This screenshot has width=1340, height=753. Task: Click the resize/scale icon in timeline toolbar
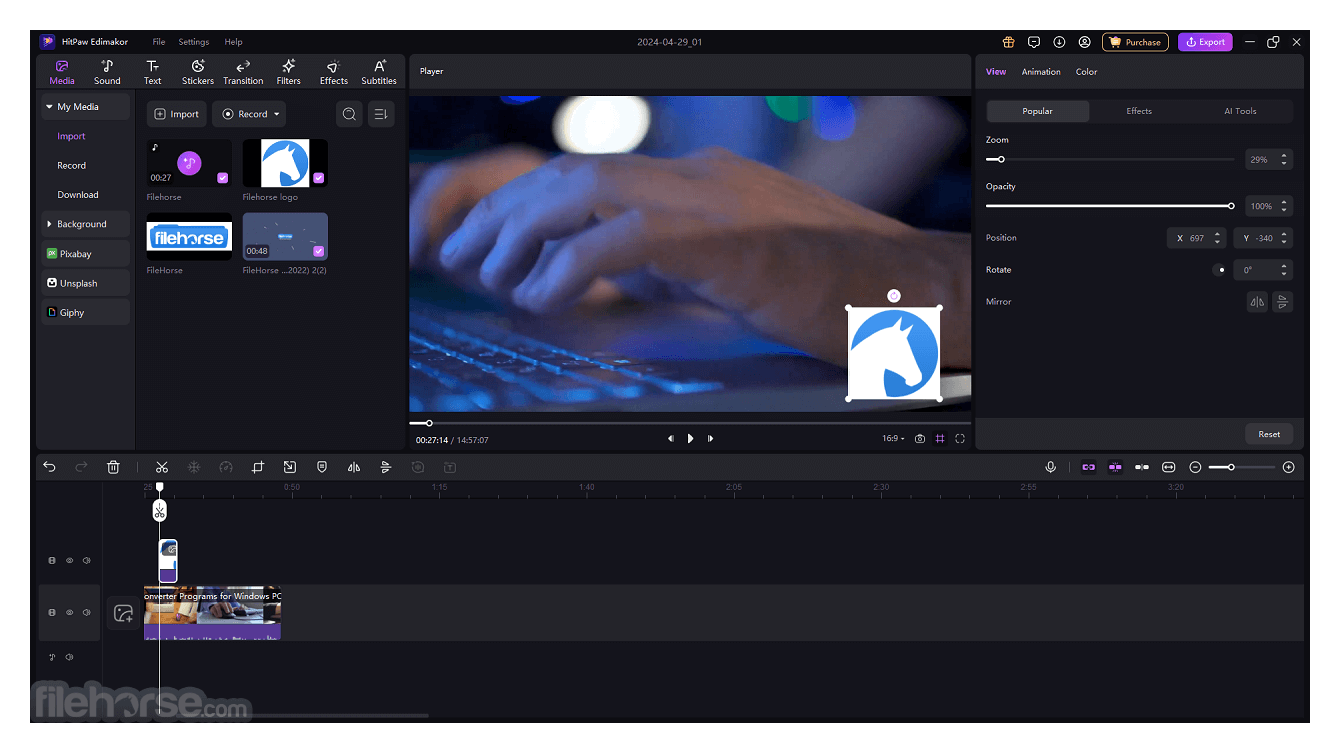pyautogui.click(x=289, y=467)
